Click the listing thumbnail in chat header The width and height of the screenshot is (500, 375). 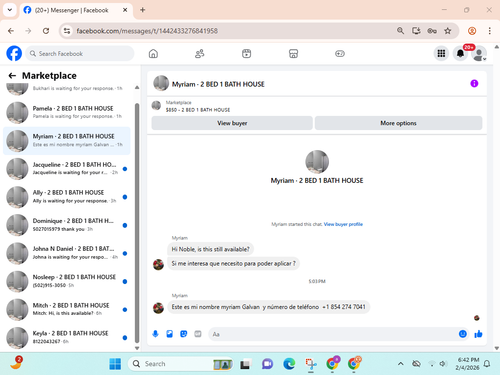coord(161,83)
